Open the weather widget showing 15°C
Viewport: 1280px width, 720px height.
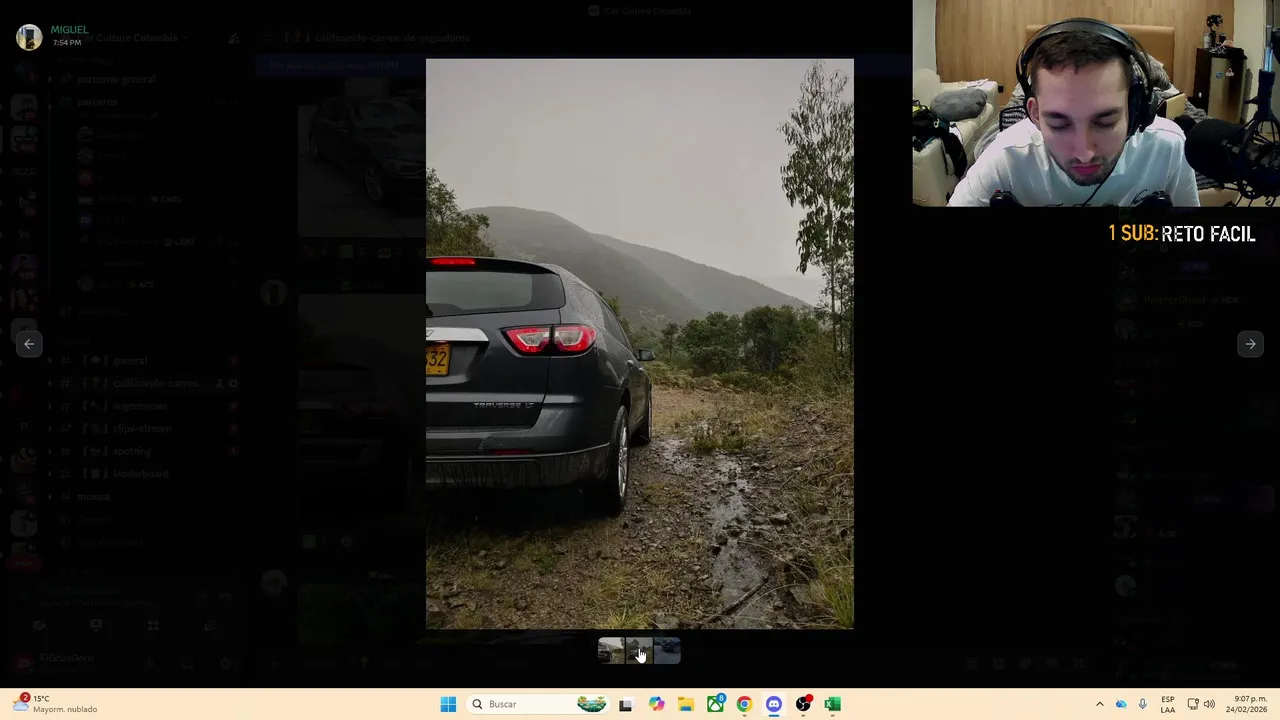pos(55,704)
